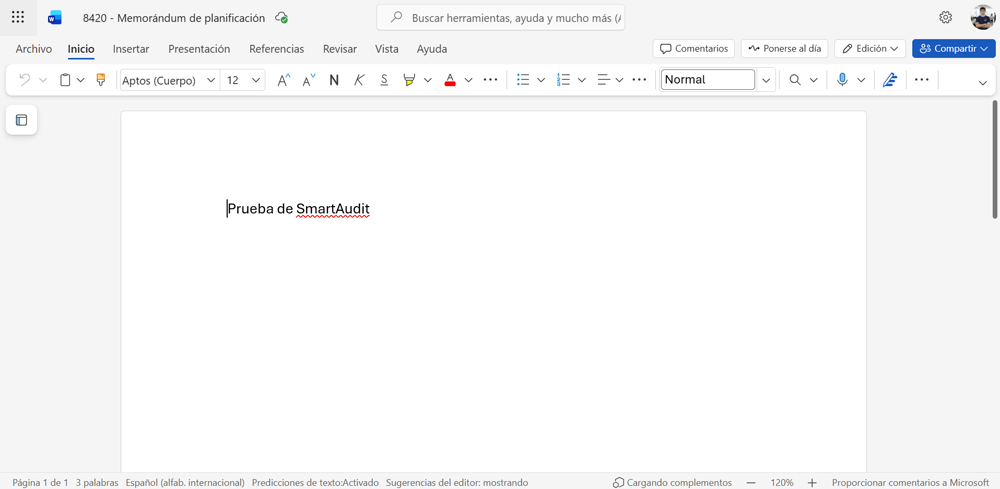Screen dimensions: 1000x489
Task: Check the cloud saved status icon
Action: pyautogui.click(x=281, y=18)
